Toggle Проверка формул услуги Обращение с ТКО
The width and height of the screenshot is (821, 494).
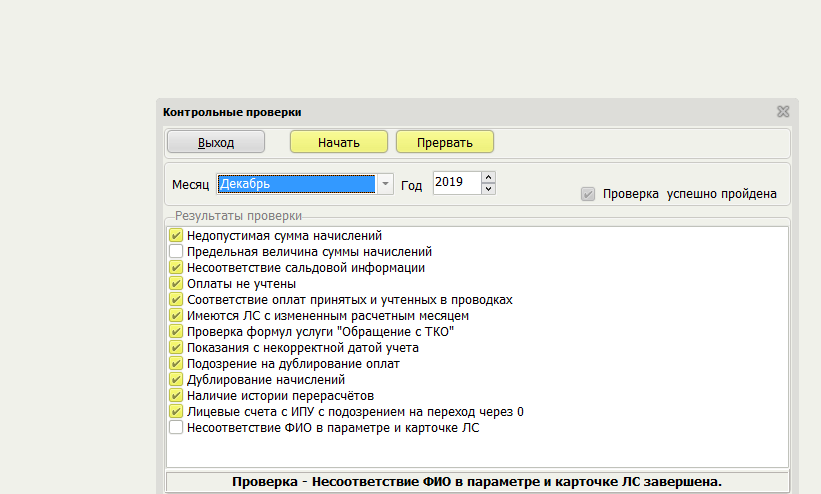(x=176, y=332)
